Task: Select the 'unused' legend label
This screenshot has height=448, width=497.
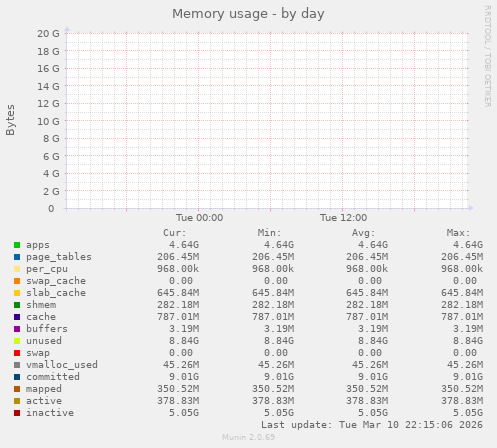Action: 44,341
